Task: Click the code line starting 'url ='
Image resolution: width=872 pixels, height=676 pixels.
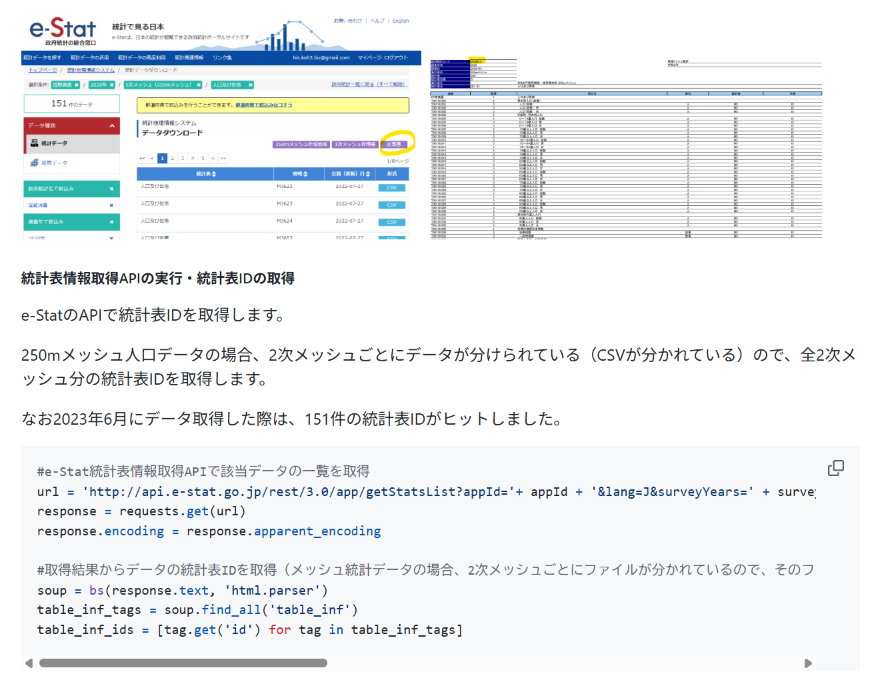Action: point(426,491)
